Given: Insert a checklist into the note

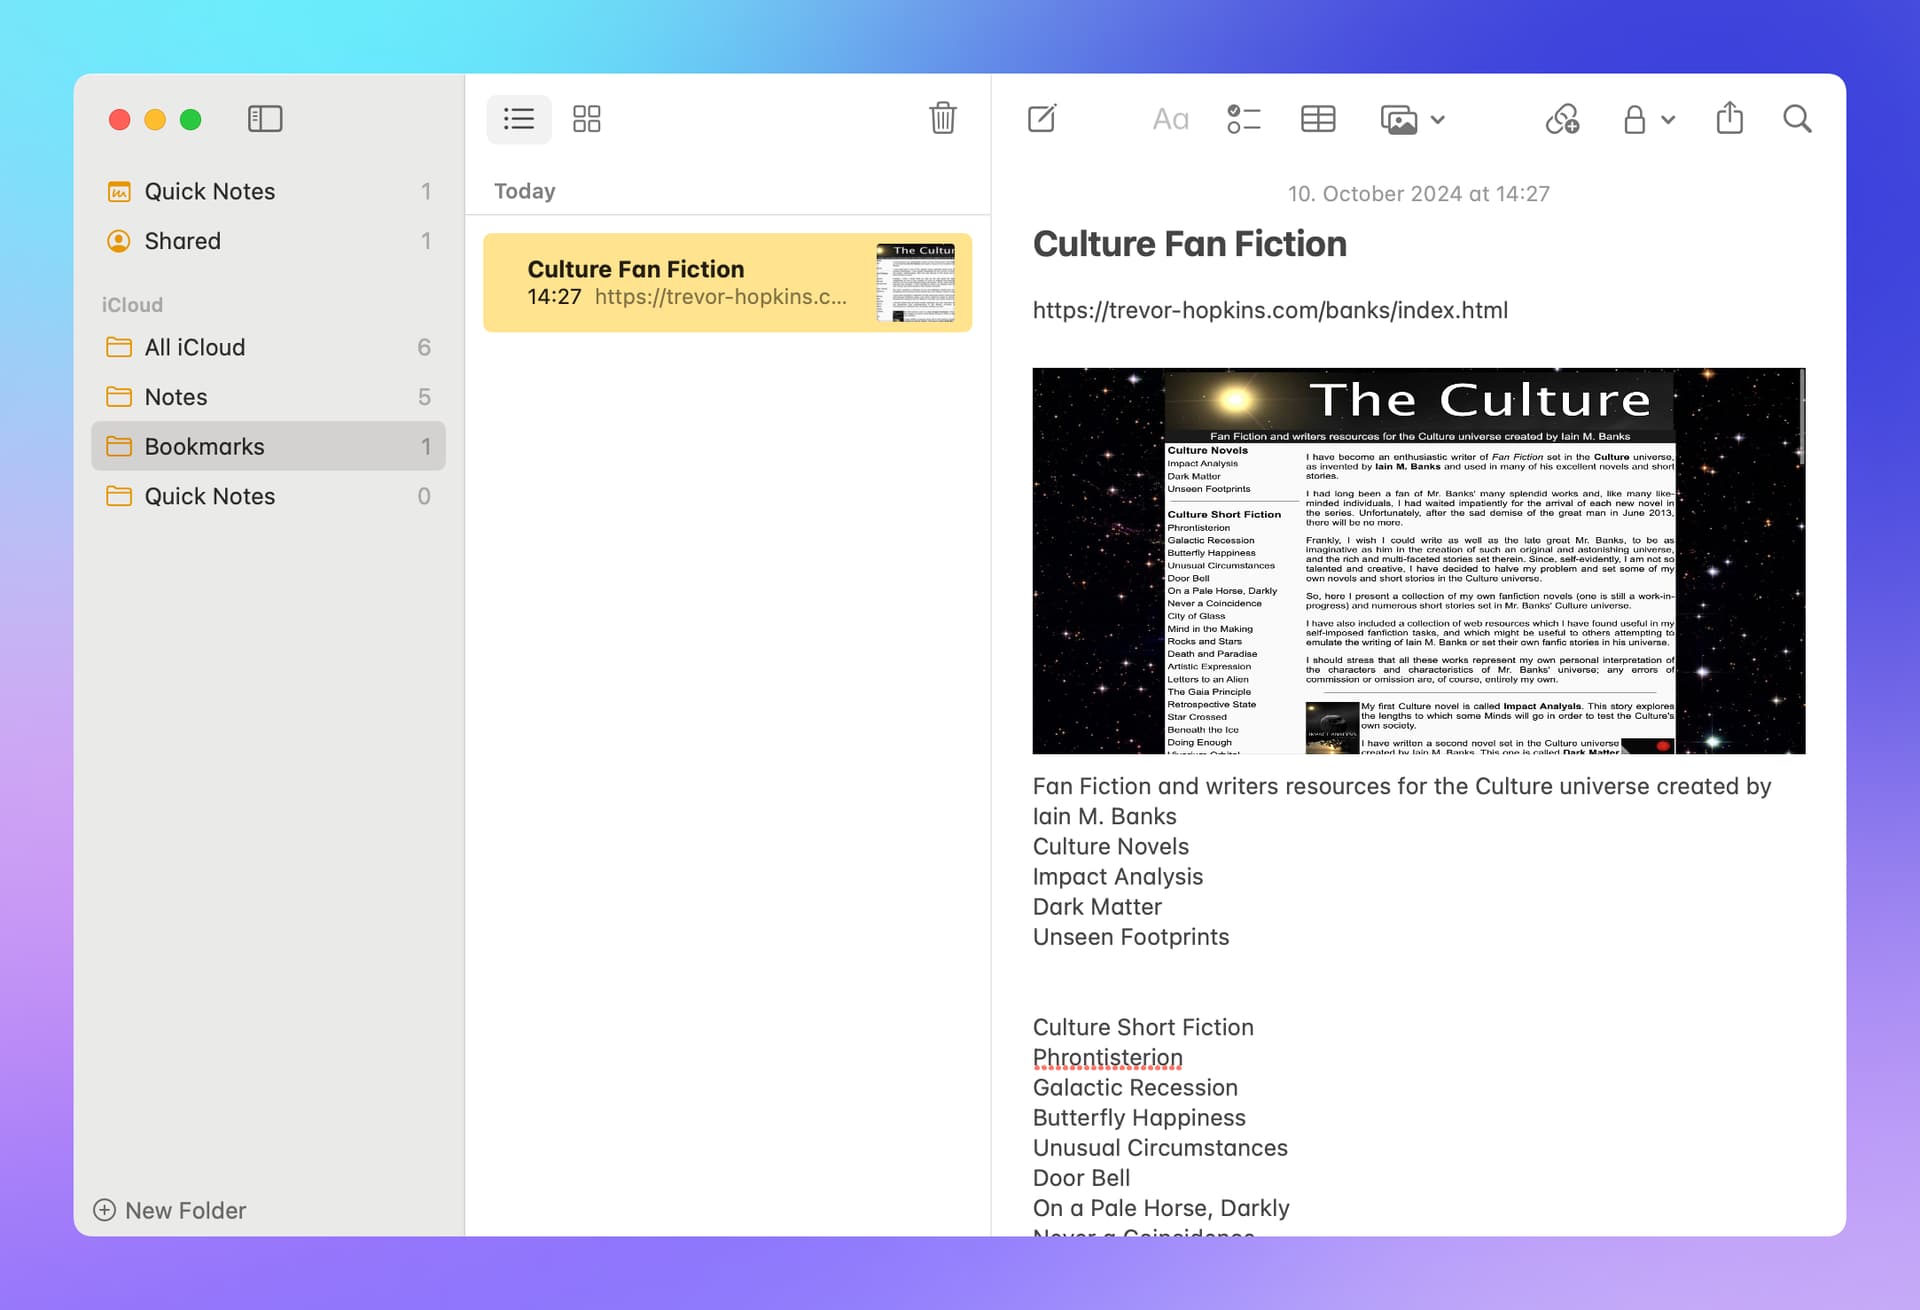Looking at the screenshot, I should (1243, 119).
